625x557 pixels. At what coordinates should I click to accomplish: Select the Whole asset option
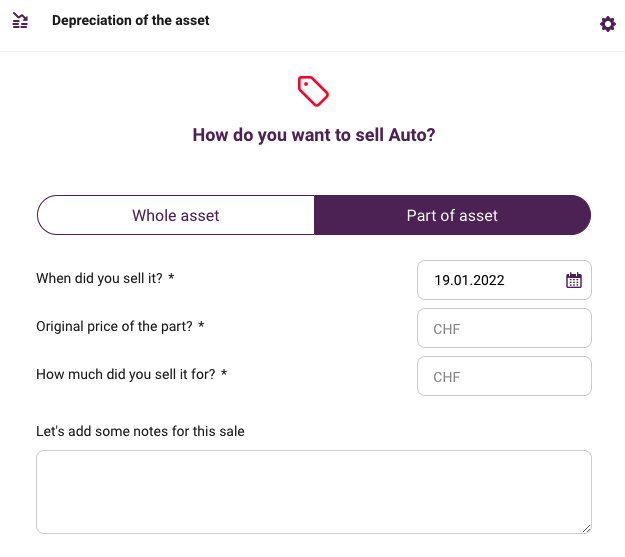click(x=176, y=215)
